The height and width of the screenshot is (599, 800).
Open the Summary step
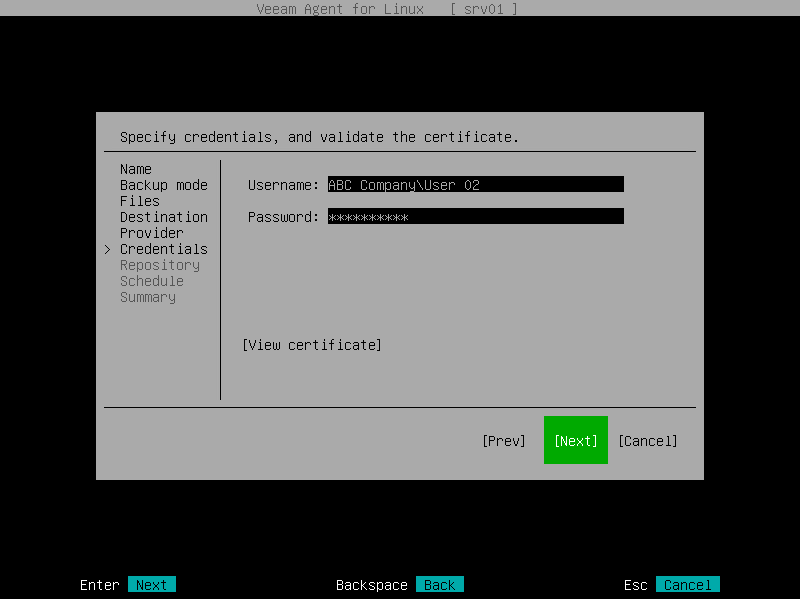pos(147,296)
